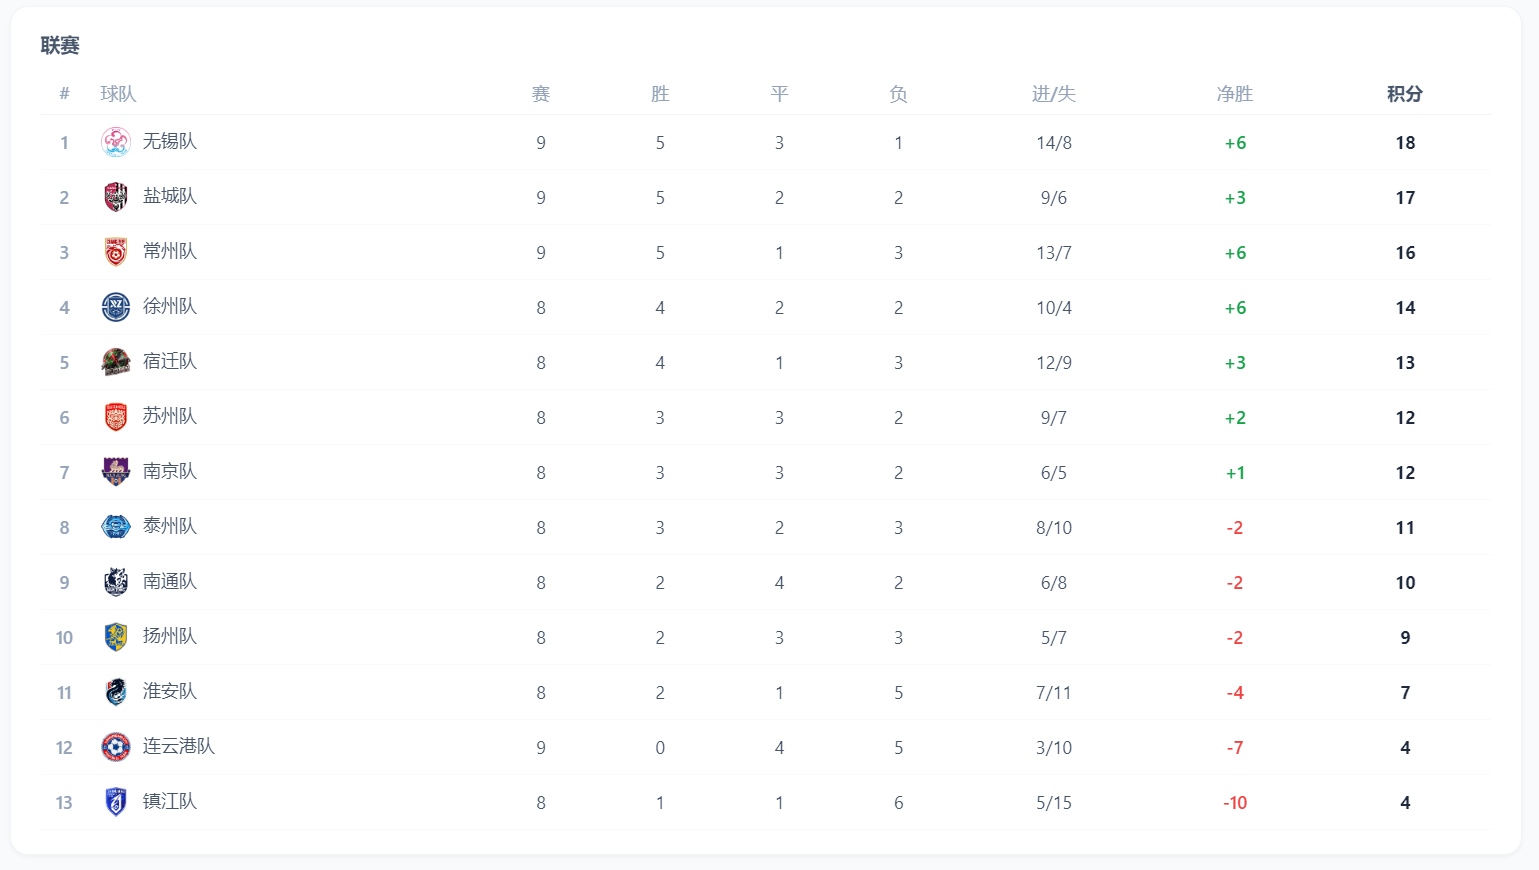
Task: Click the 南通队 team crest
Action: click(116, 582)
